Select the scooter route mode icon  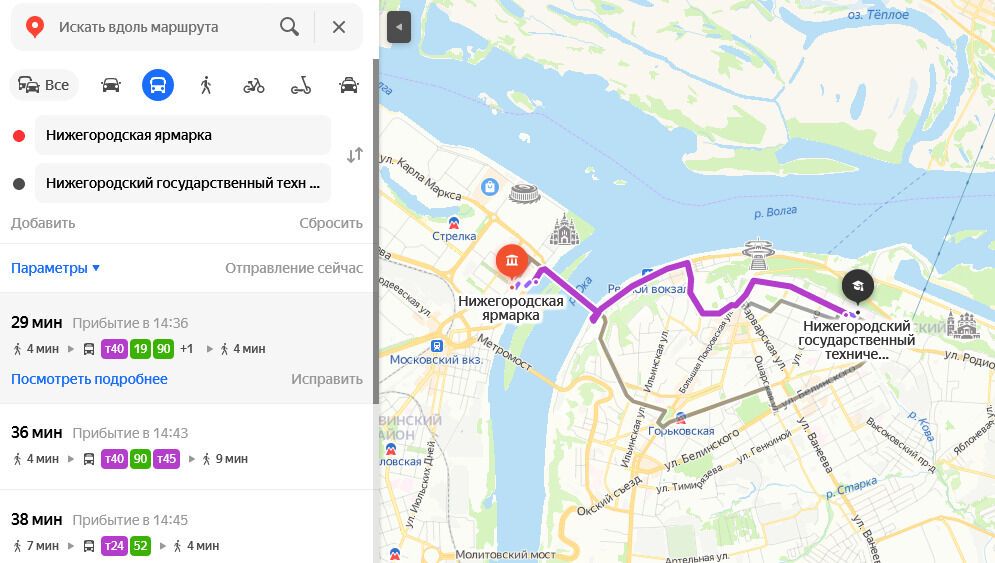301,85
